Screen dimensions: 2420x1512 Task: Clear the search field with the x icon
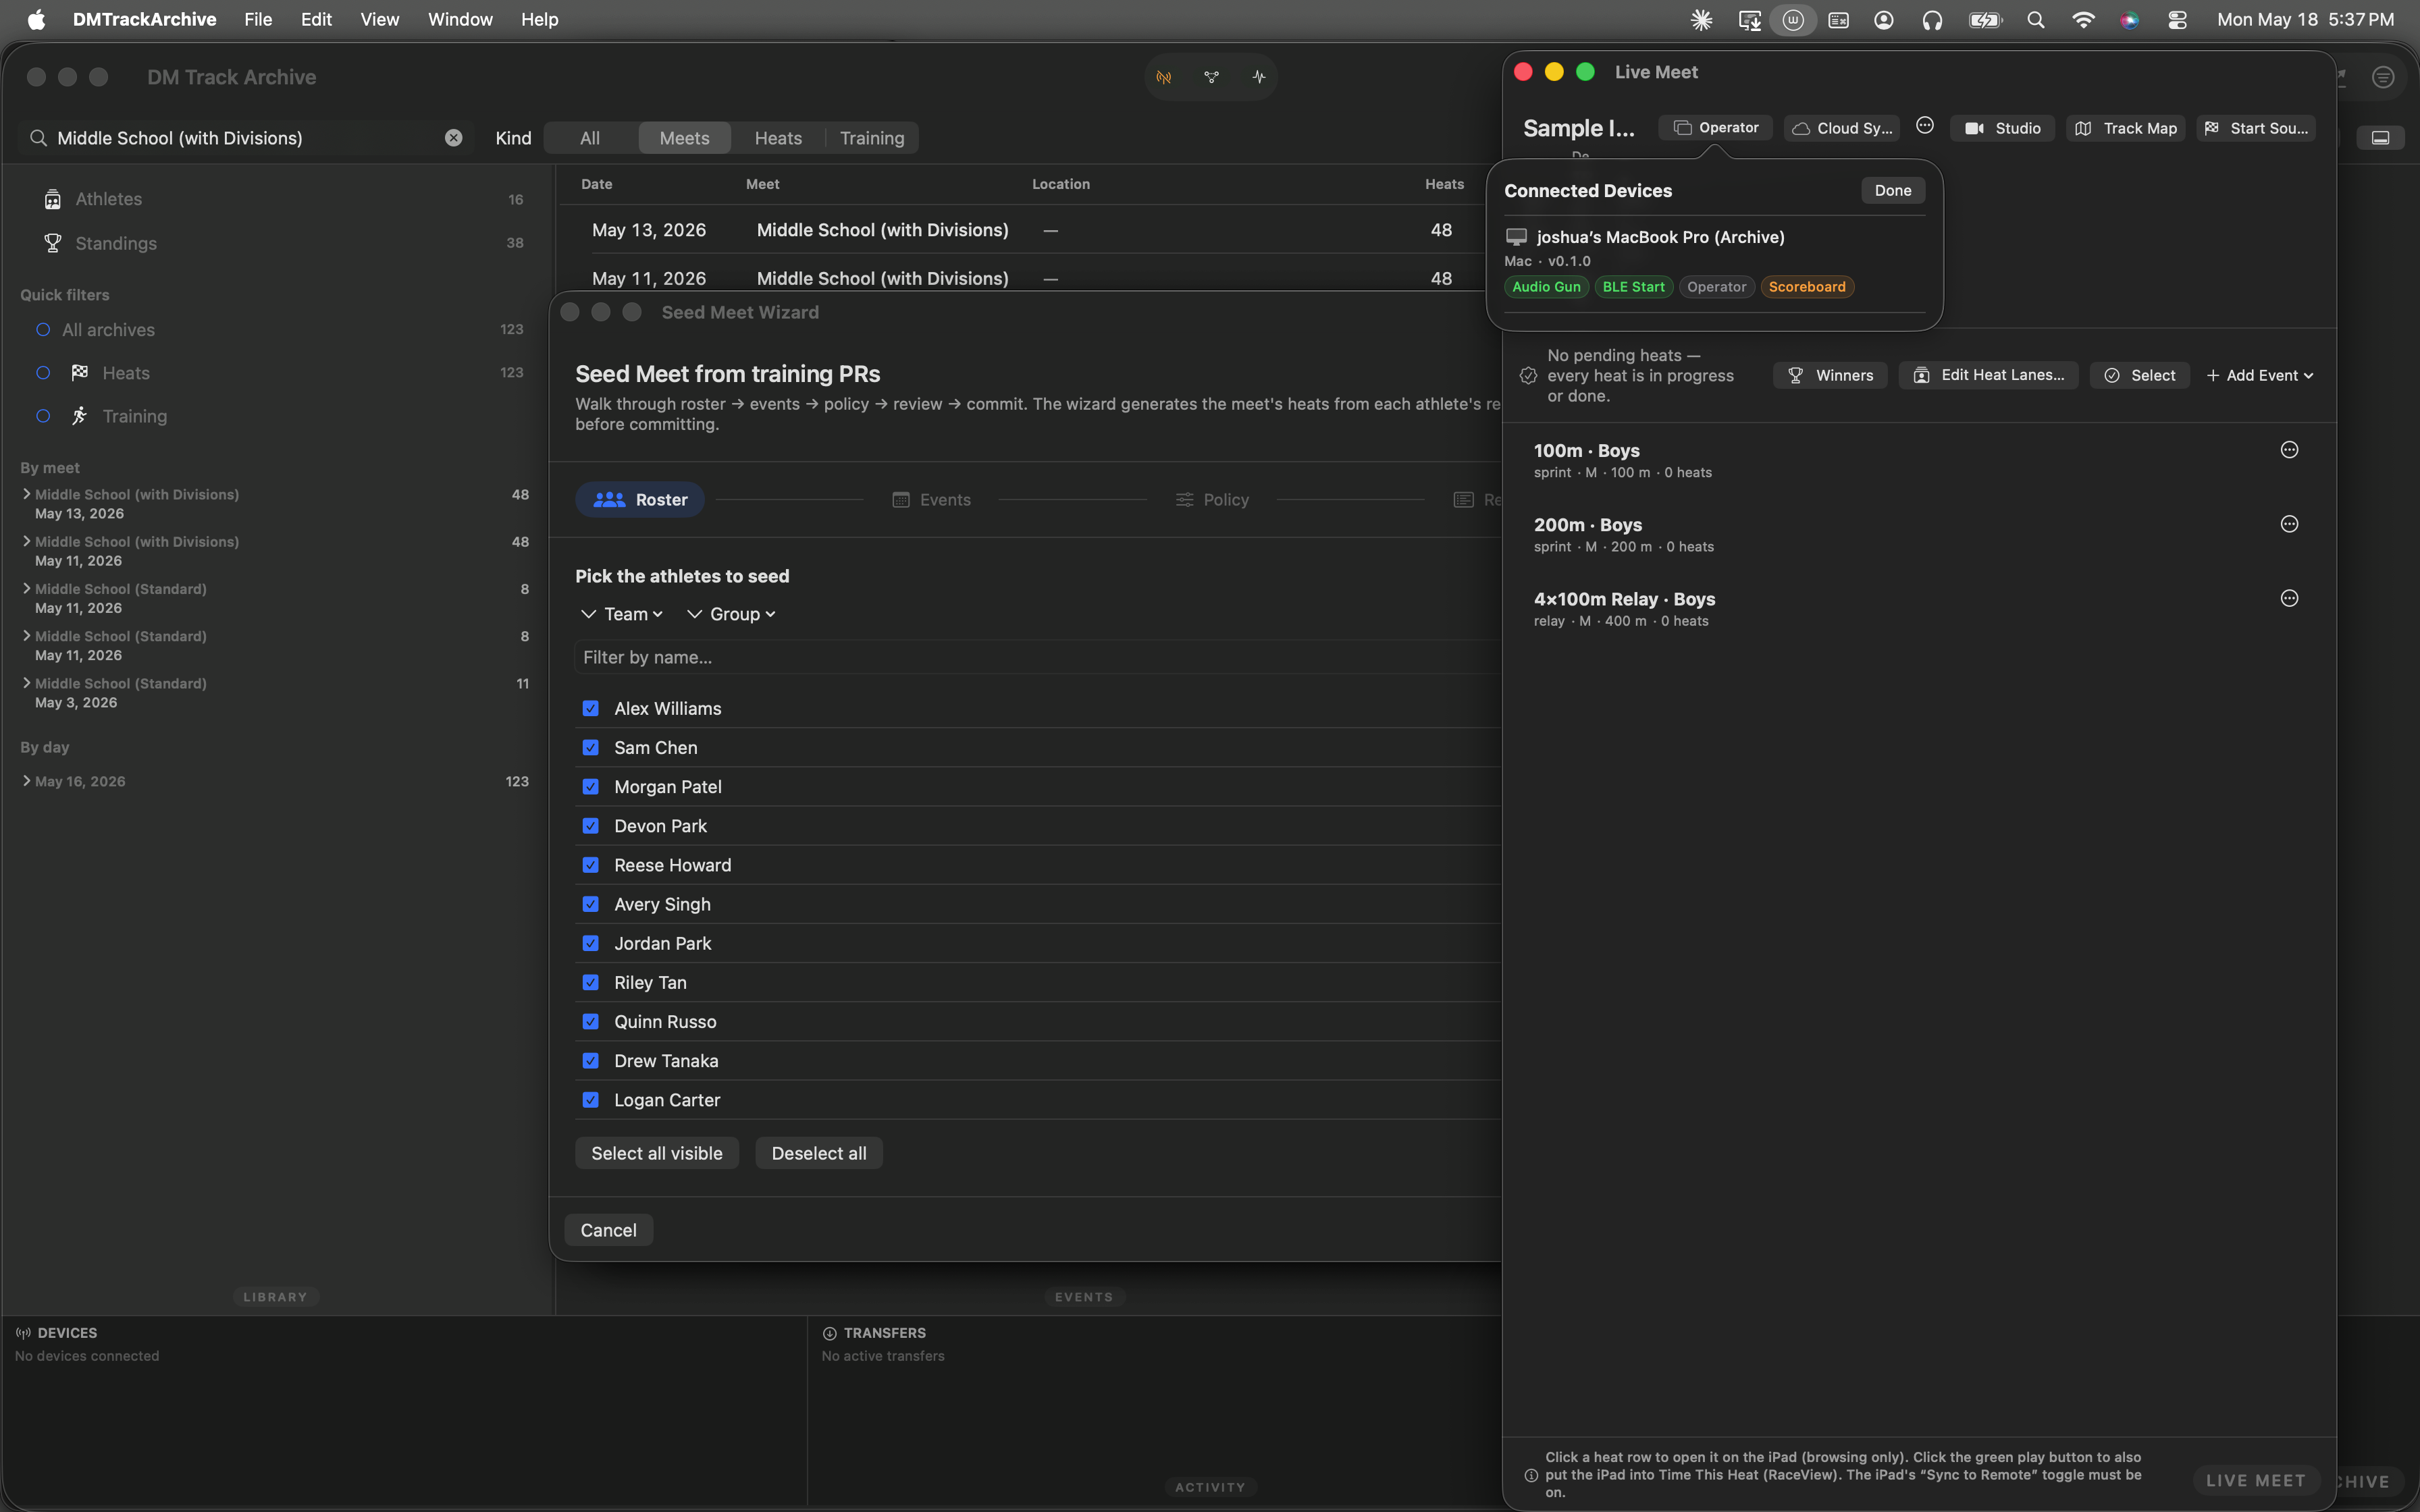coord(454,138)
